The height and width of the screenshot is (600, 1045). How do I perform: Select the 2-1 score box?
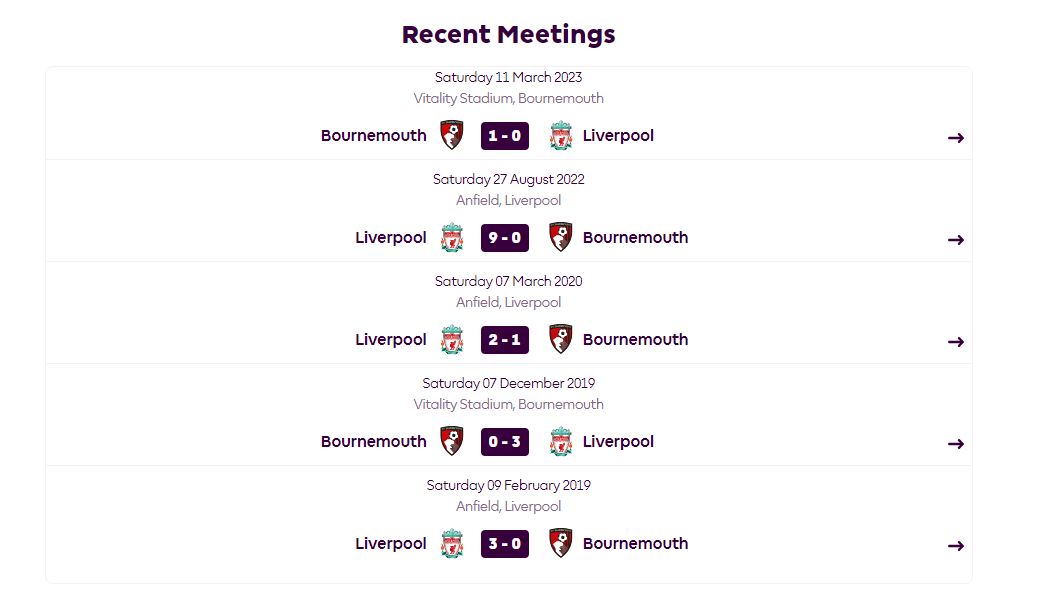pos(505,340)
